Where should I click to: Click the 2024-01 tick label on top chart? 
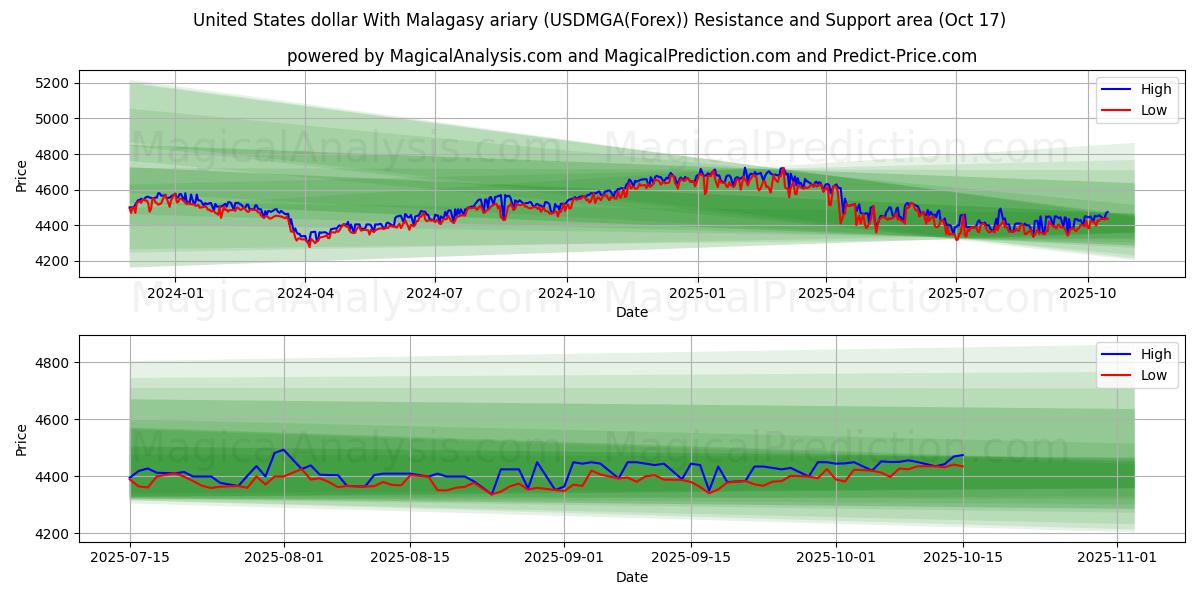click(175, 293)
